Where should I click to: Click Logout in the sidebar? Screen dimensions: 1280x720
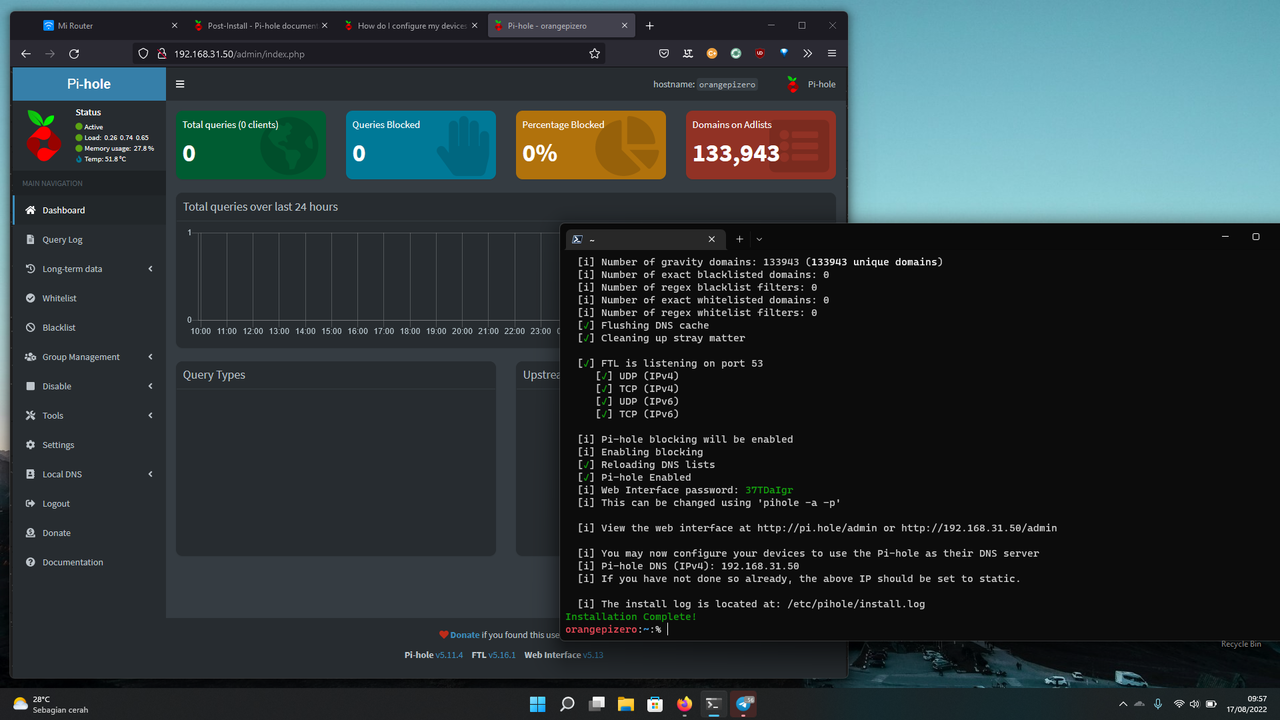coord(56,504)
